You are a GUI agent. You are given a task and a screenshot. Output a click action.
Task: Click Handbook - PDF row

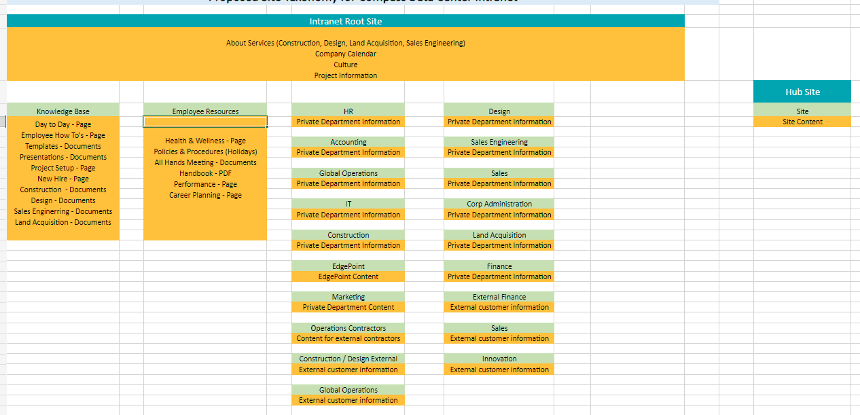point(205,173)
